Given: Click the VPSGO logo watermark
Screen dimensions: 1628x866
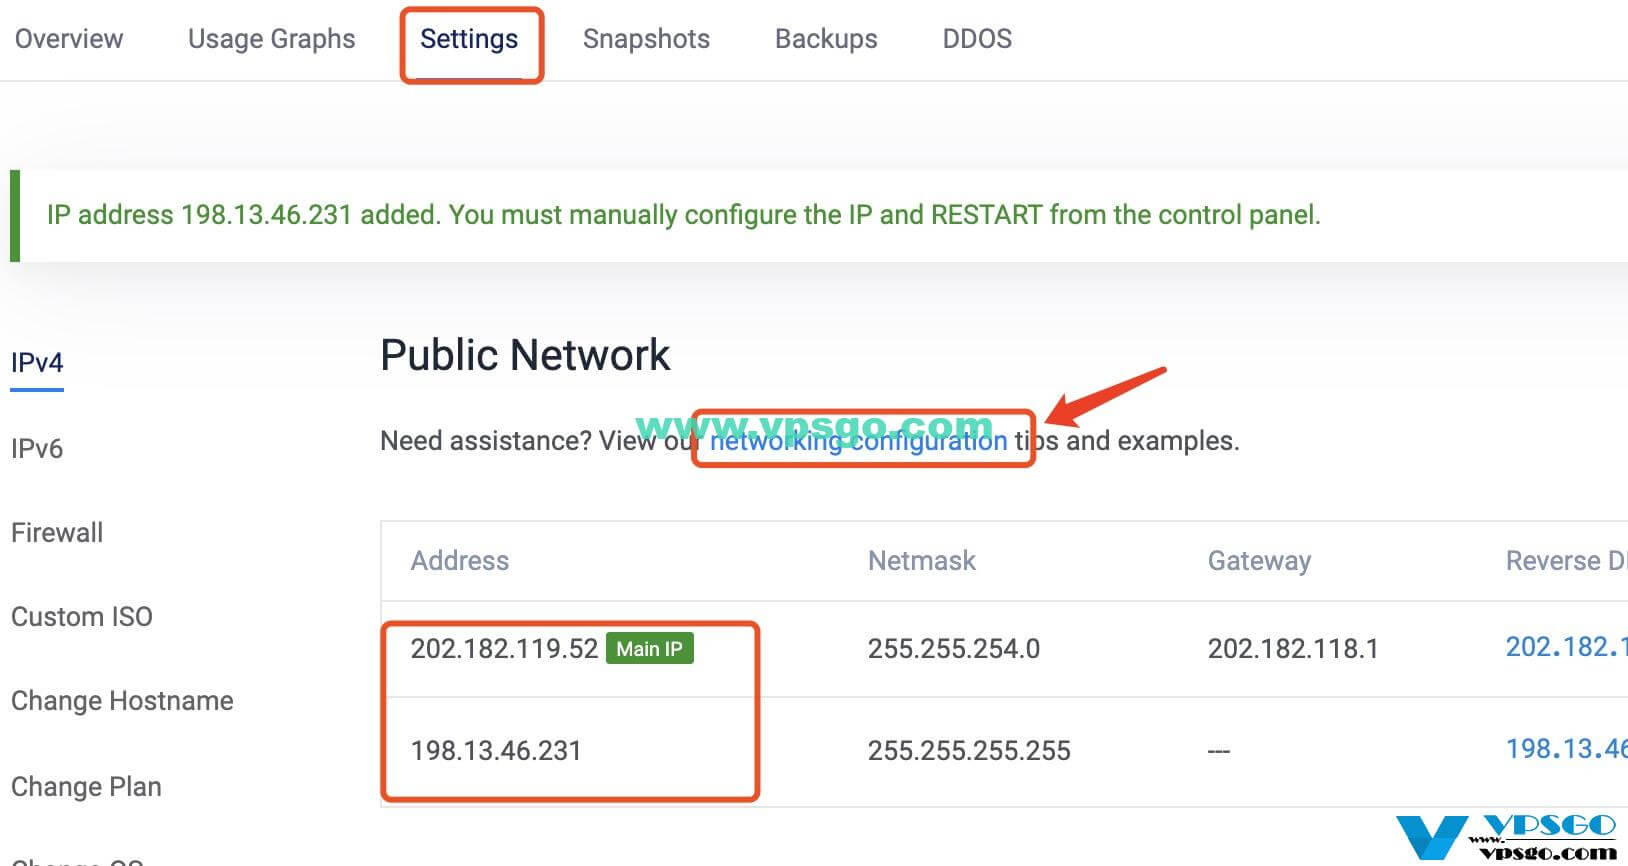Looking at the screenshot, I should click(1506, 837).
